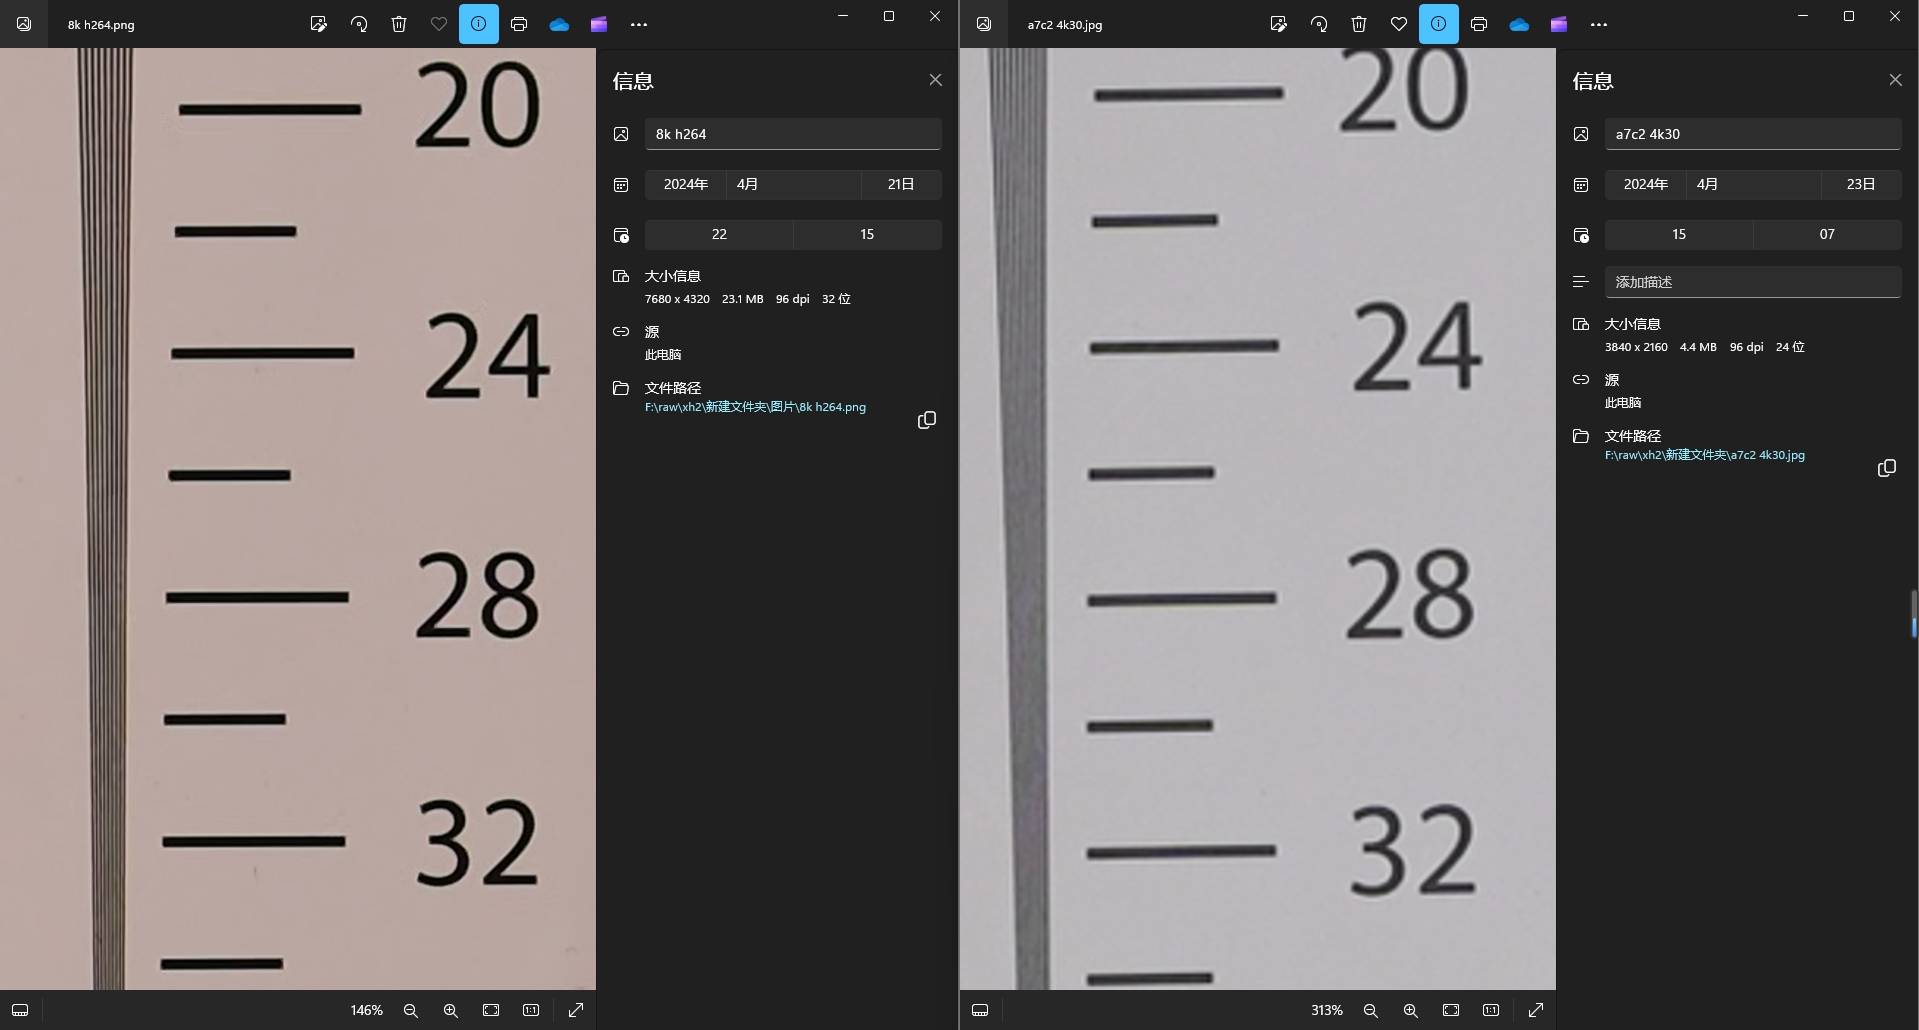Favorite the 8k h264.png image with heart
Viewport: 1919px width, 1030px height.
click(x=439, y=24)
